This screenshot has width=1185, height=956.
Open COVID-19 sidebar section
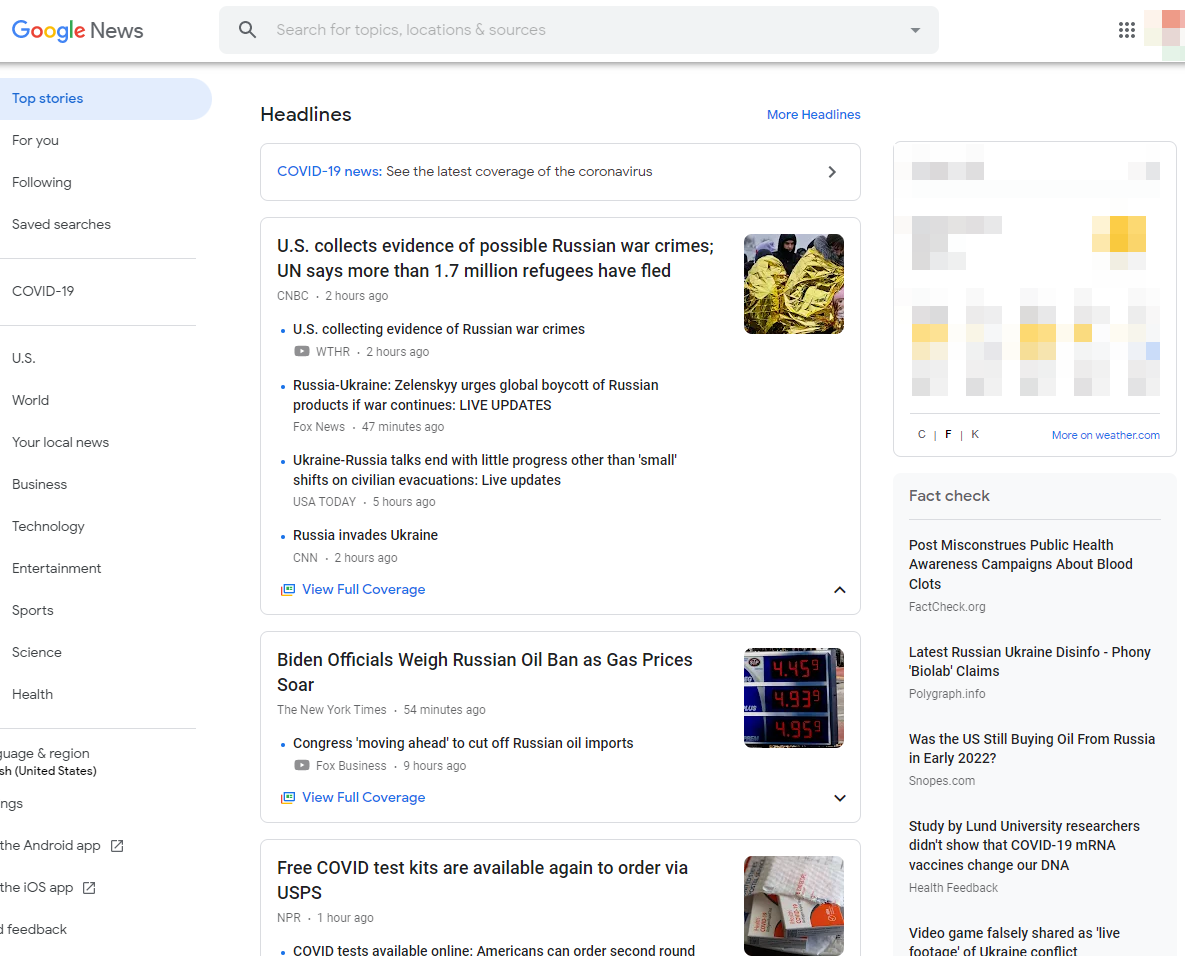[x=43, y=291]
